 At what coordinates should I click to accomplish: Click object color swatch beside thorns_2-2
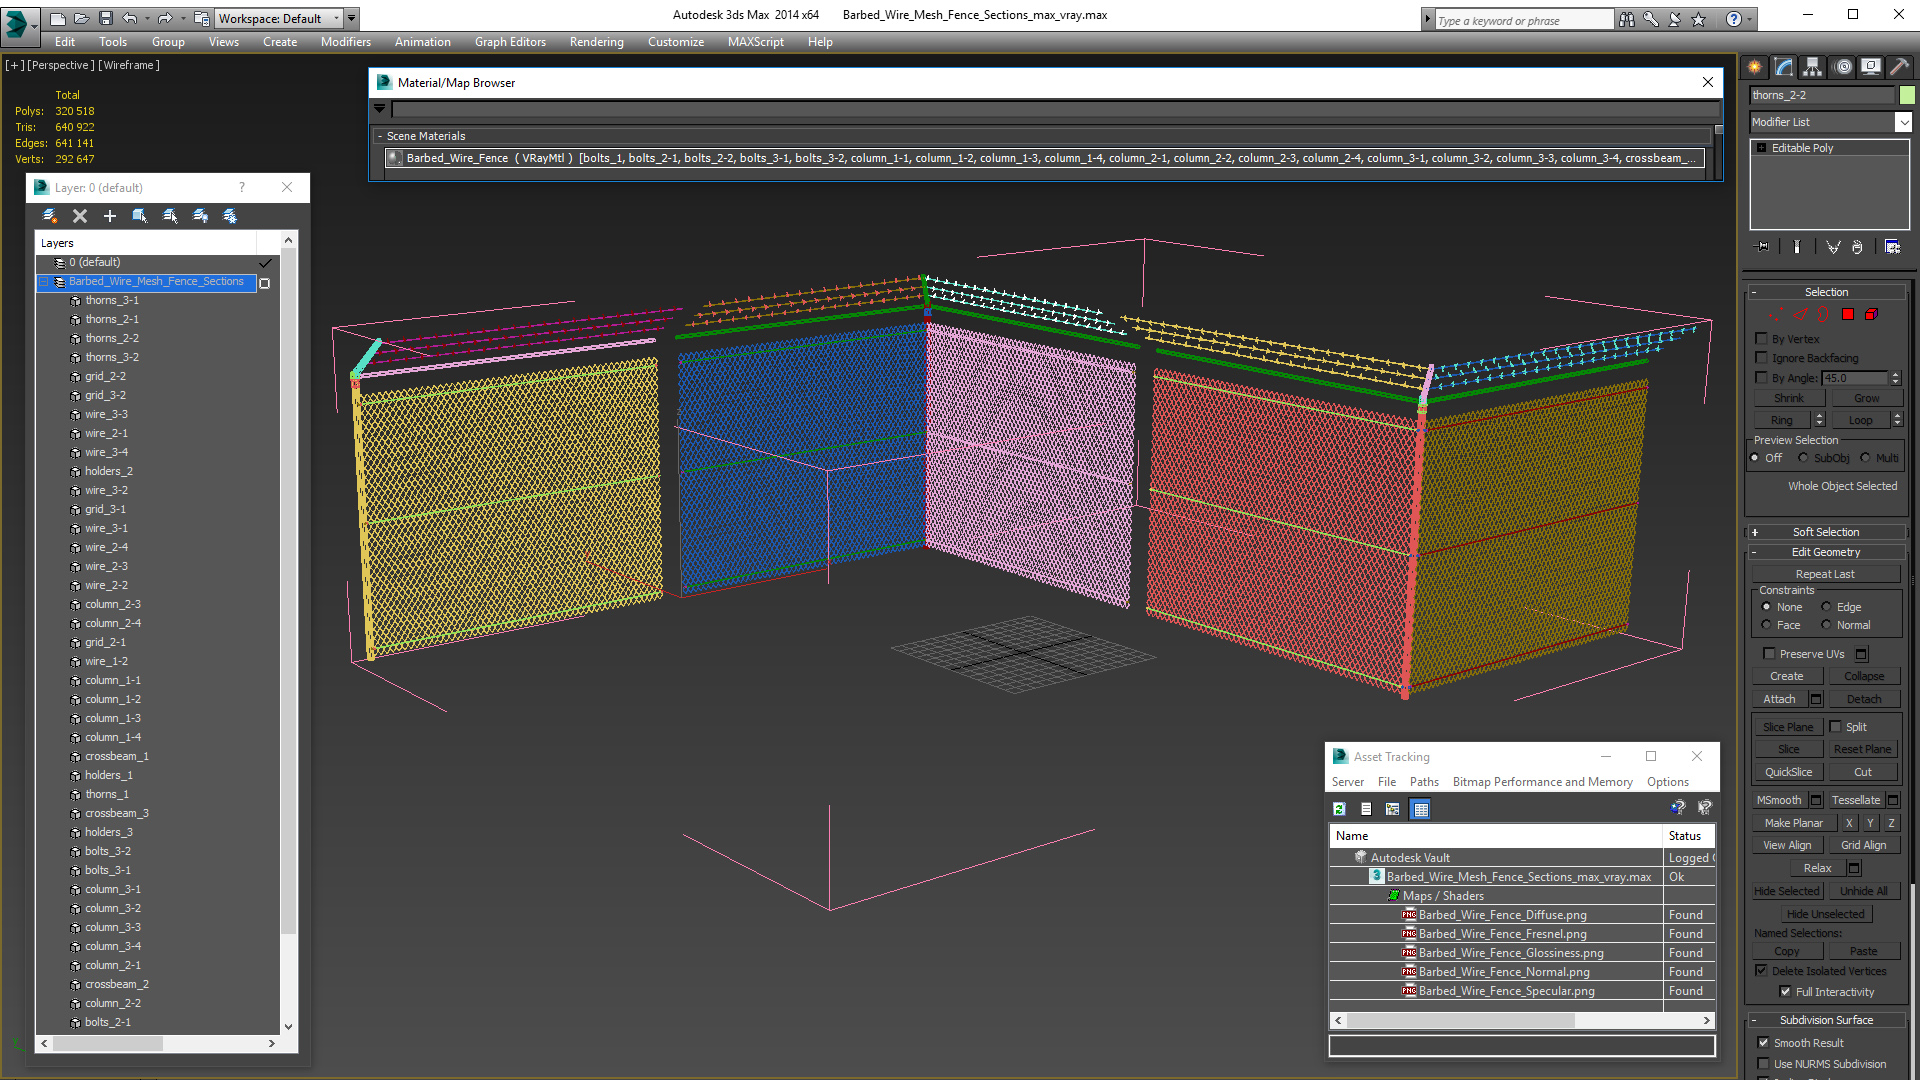pos(1907,95)
